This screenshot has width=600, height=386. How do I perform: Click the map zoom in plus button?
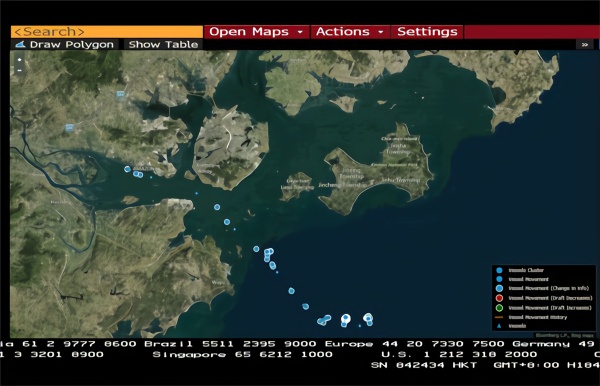pyautogui.click(x=20, y=60)
